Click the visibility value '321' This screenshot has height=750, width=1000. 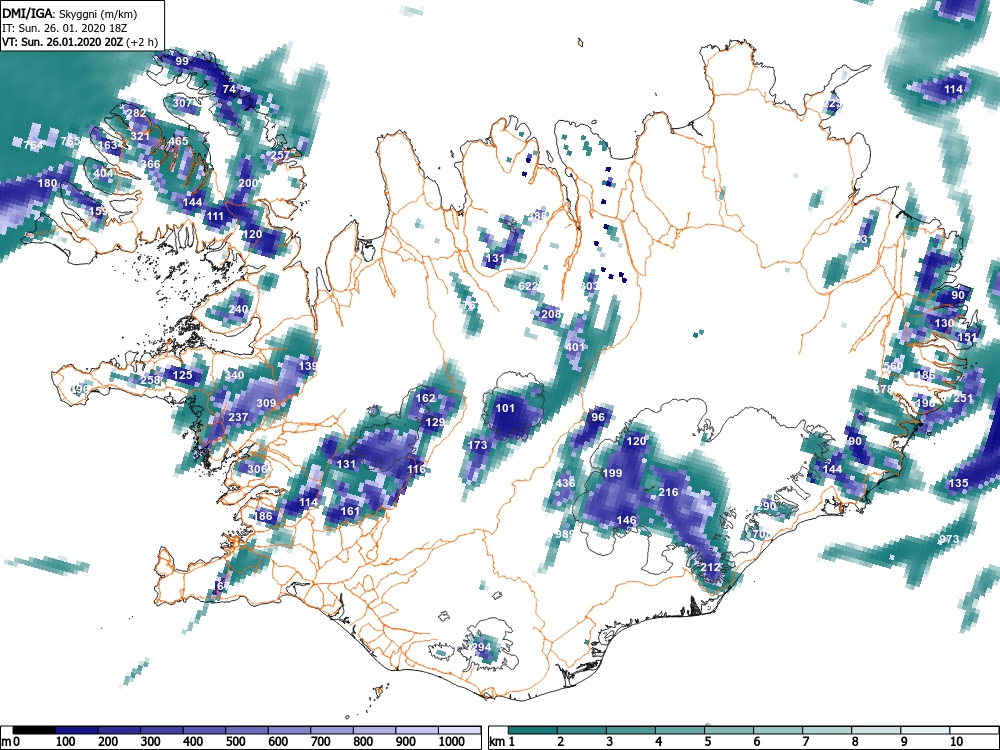pos(140,136)
